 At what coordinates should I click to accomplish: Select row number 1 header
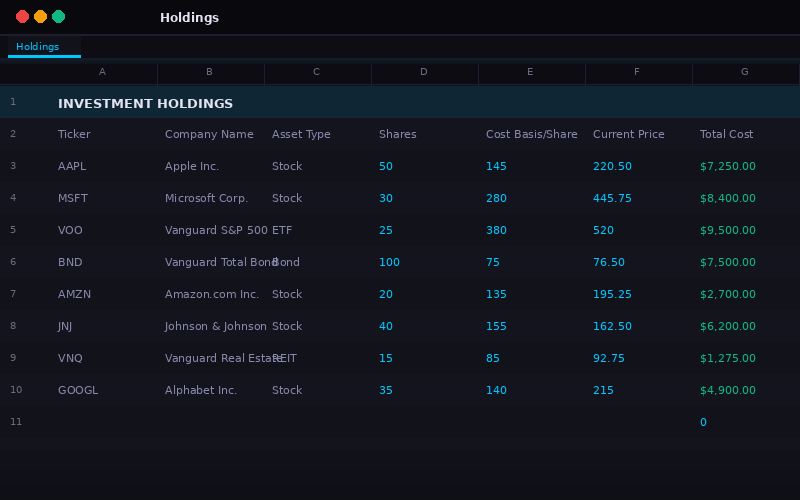point(13,102)
